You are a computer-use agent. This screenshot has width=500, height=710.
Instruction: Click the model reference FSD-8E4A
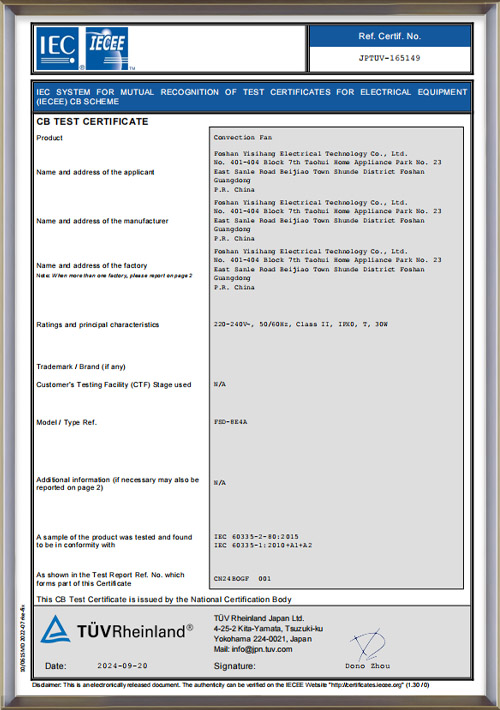[231, 422]
